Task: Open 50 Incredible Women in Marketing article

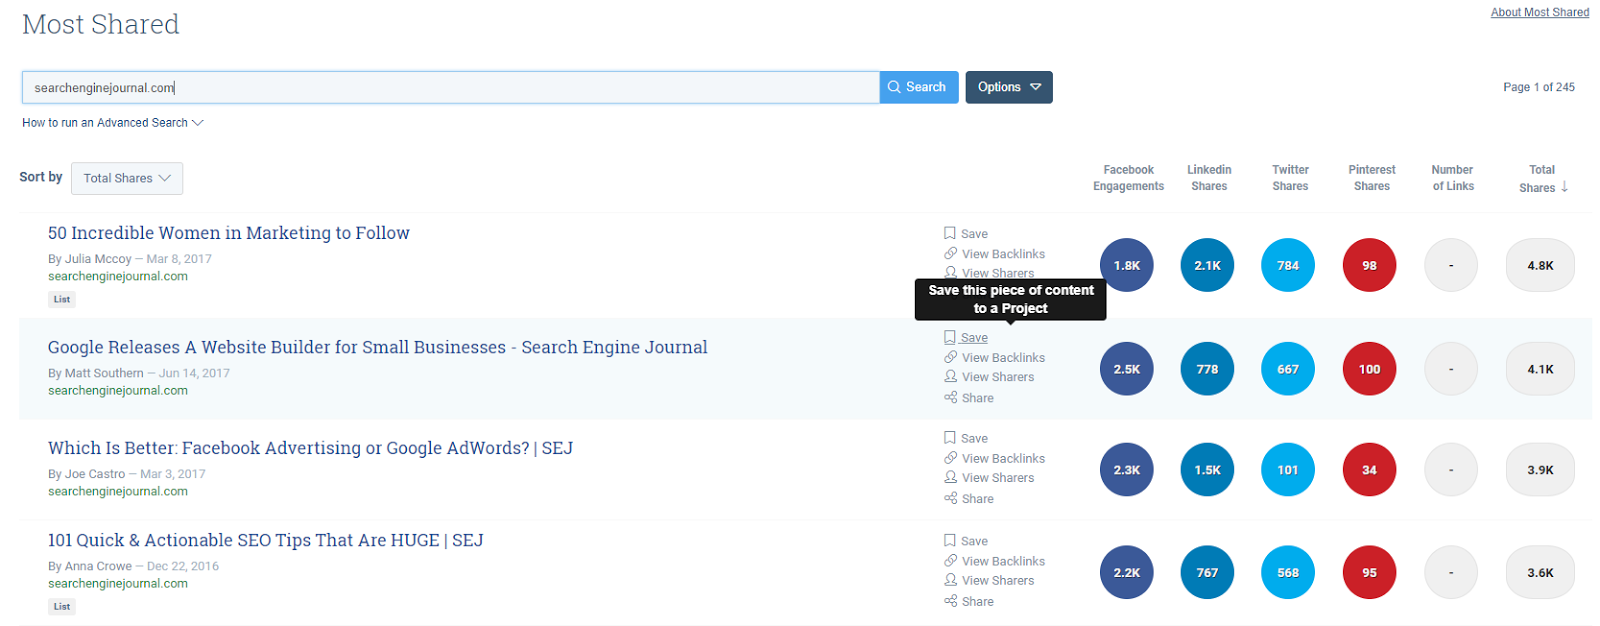Action: click(229, 233)
